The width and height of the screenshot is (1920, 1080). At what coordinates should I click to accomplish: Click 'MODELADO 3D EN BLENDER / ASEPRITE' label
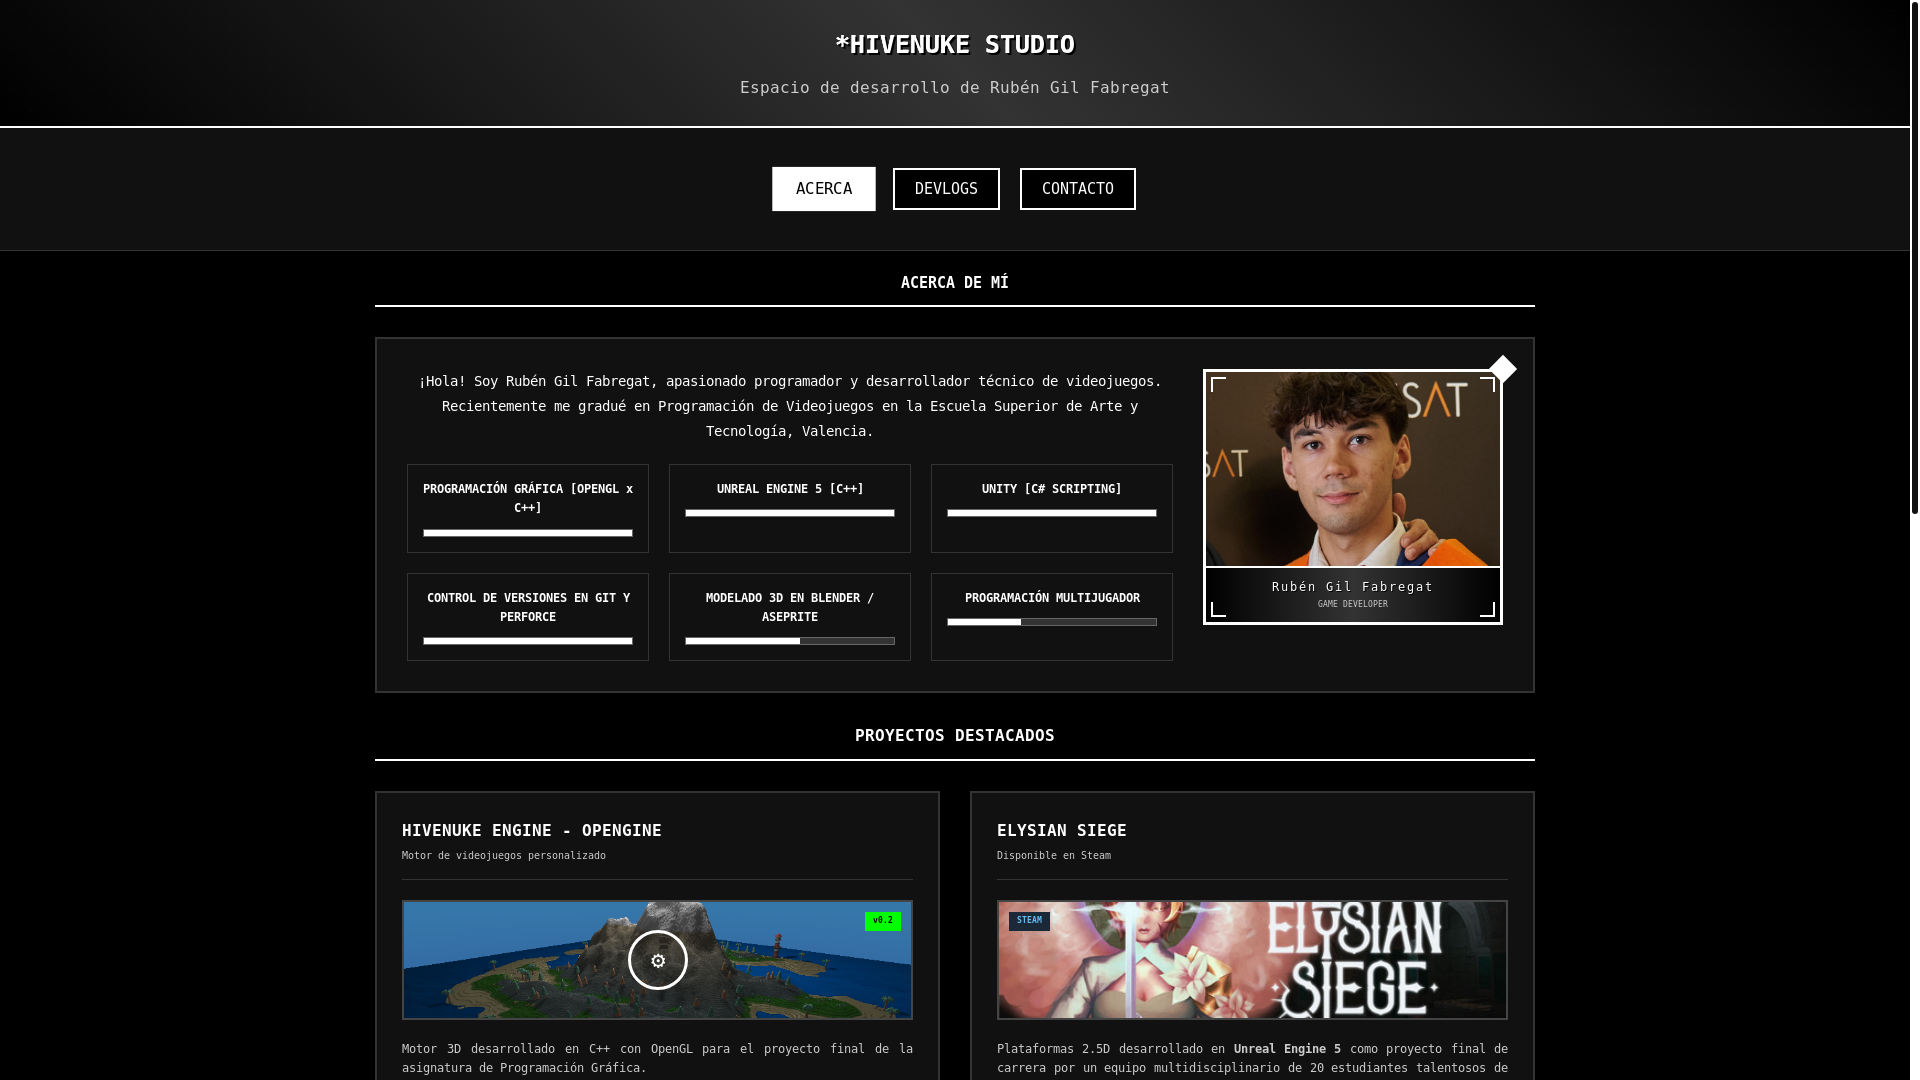[790, 607]
